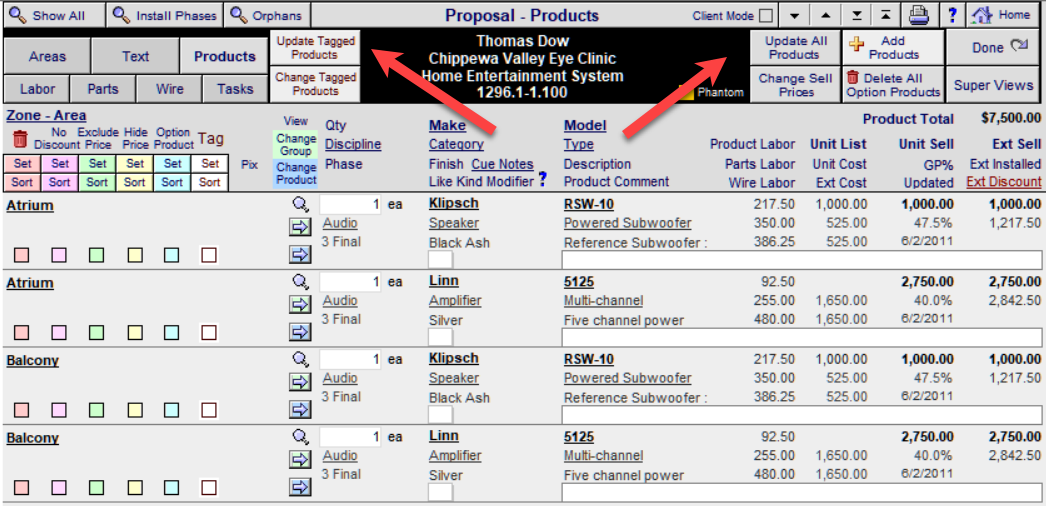Click the printer icon
The height and width of the screenshot is (506, 1046).
pos(921,15)
